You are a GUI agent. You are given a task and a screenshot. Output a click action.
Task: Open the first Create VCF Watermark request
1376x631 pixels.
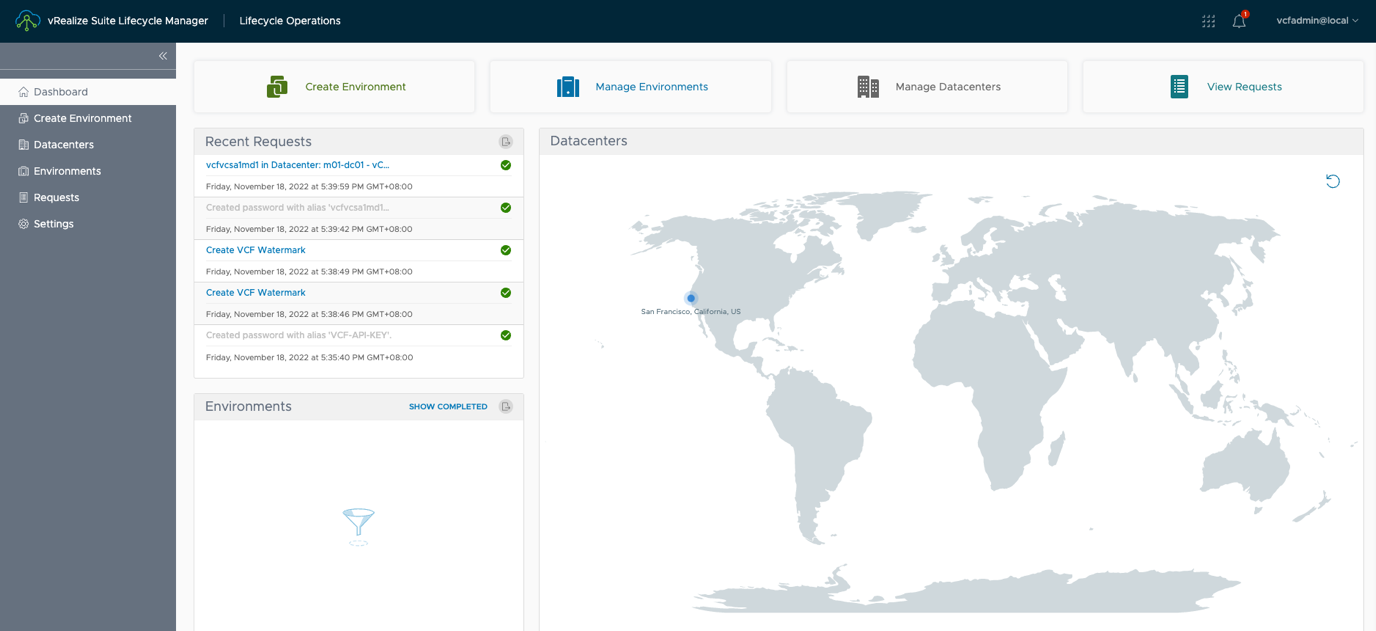pyautogui.click(x=256, y=250)
